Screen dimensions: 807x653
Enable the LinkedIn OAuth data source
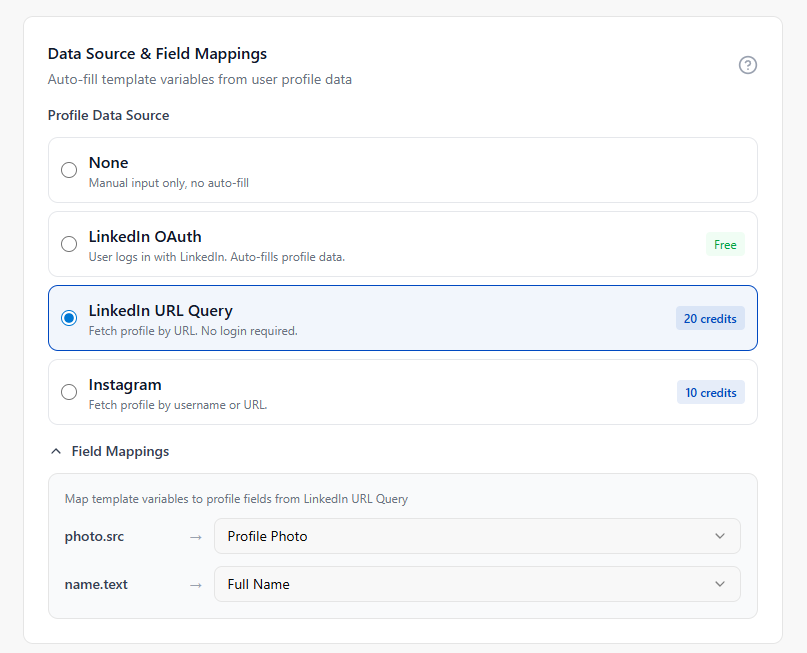[69, 244]
